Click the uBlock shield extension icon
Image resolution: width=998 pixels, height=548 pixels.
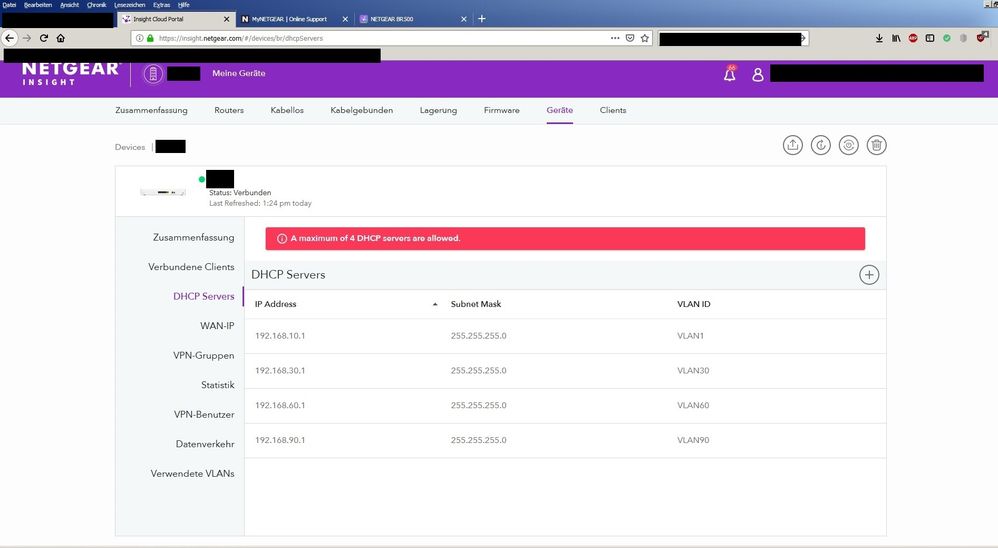point(981,38)
